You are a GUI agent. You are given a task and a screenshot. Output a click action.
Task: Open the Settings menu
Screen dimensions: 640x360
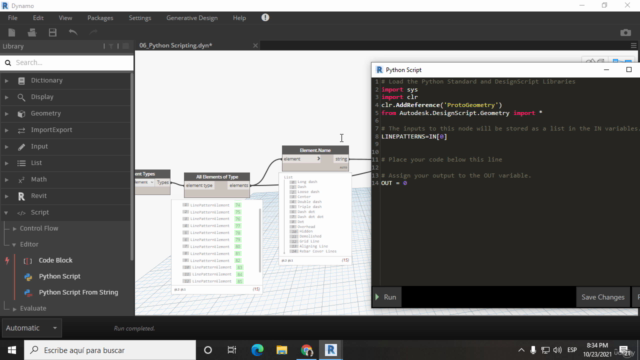(140, 18)
